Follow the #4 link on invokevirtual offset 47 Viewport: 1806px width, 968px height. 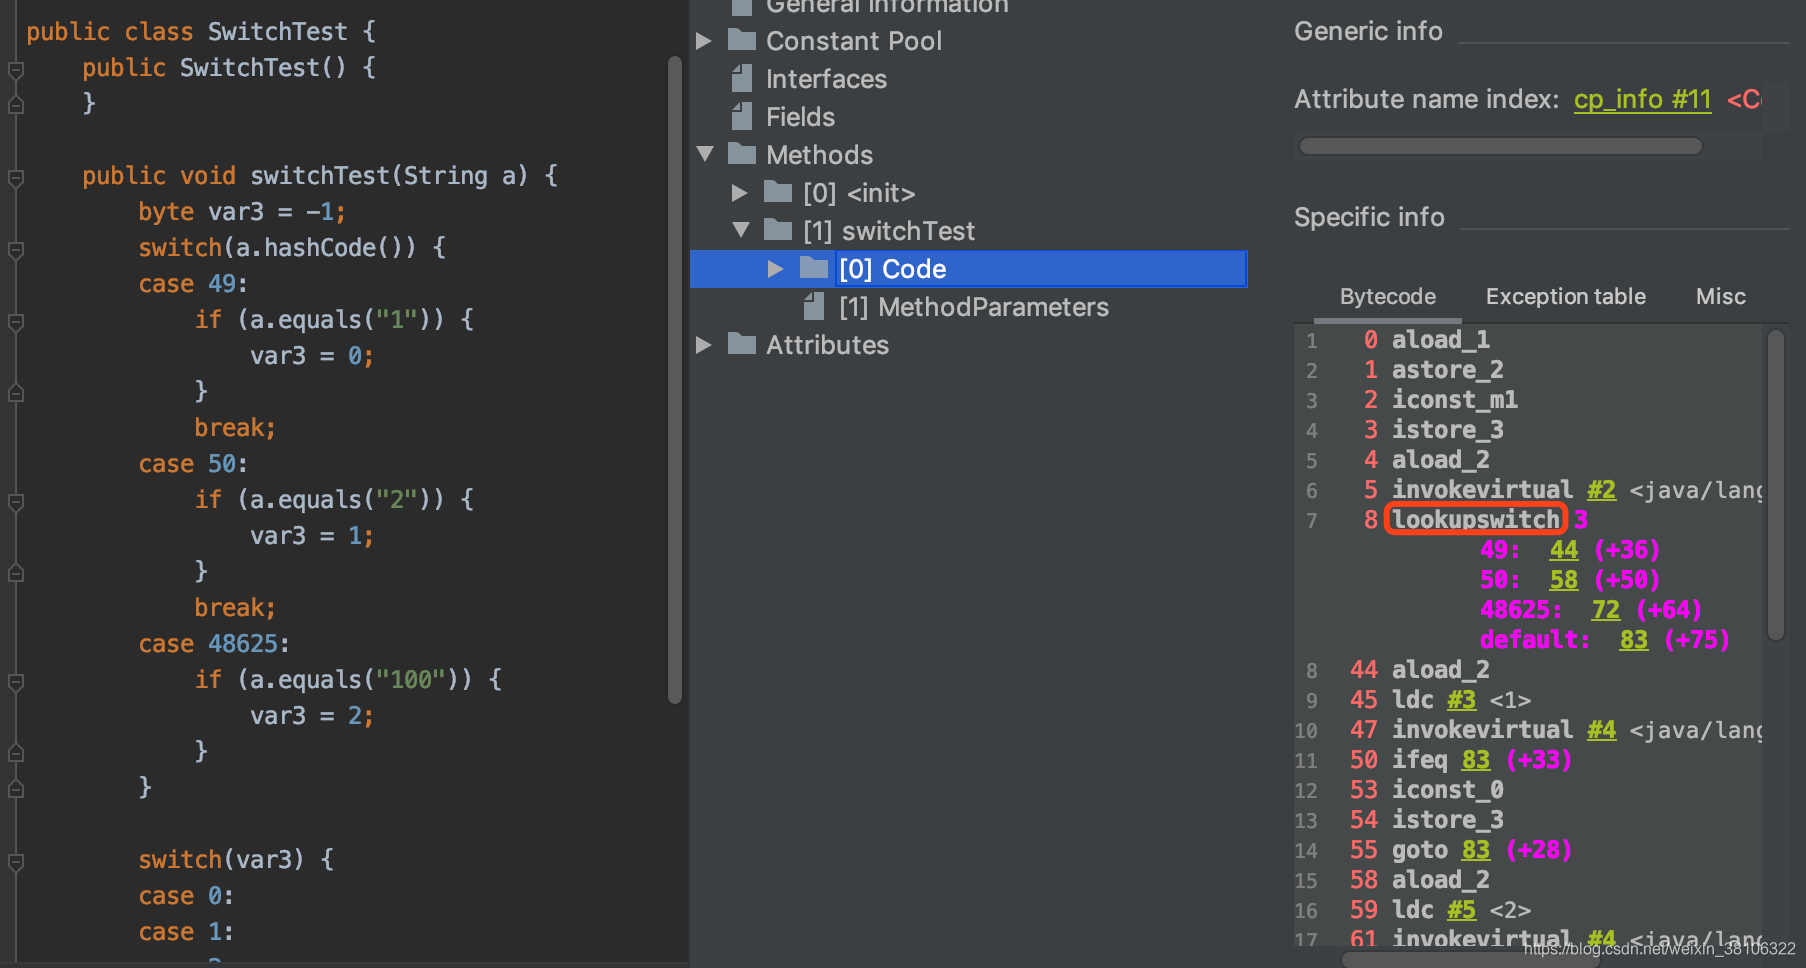(1602, 730)
